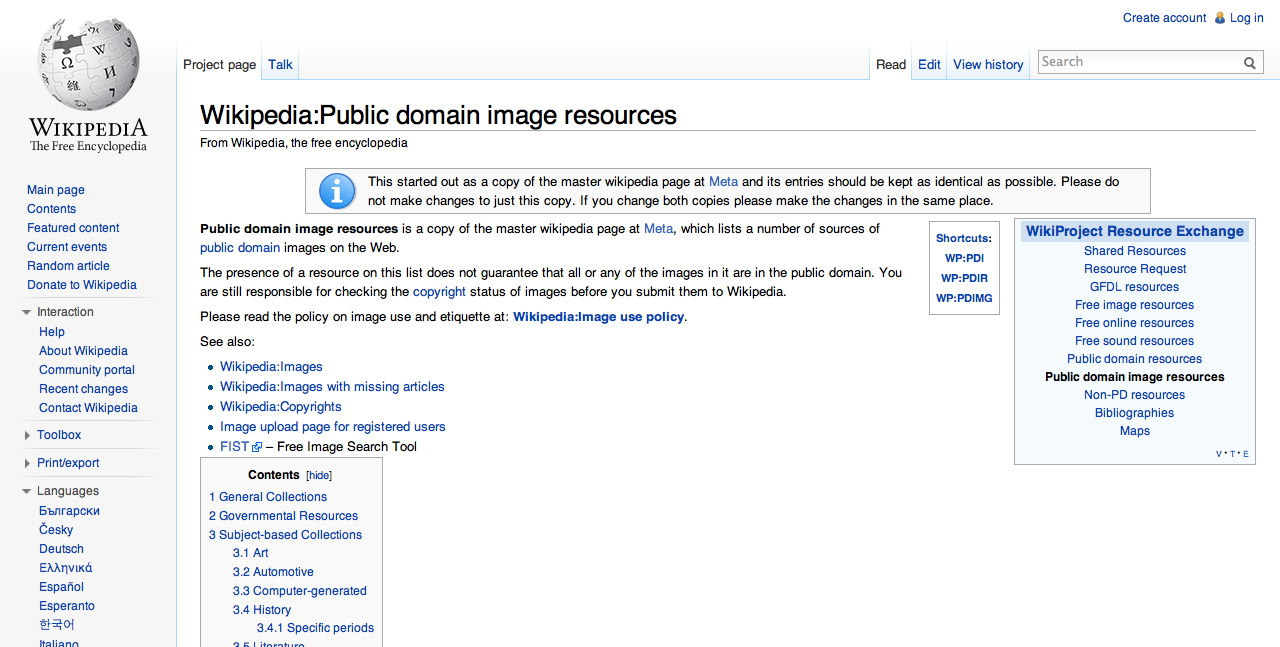This screenshot has width=1280, height=647.
Task: Click the WP:PDIMG shortcut
Action: pos(964,298)
